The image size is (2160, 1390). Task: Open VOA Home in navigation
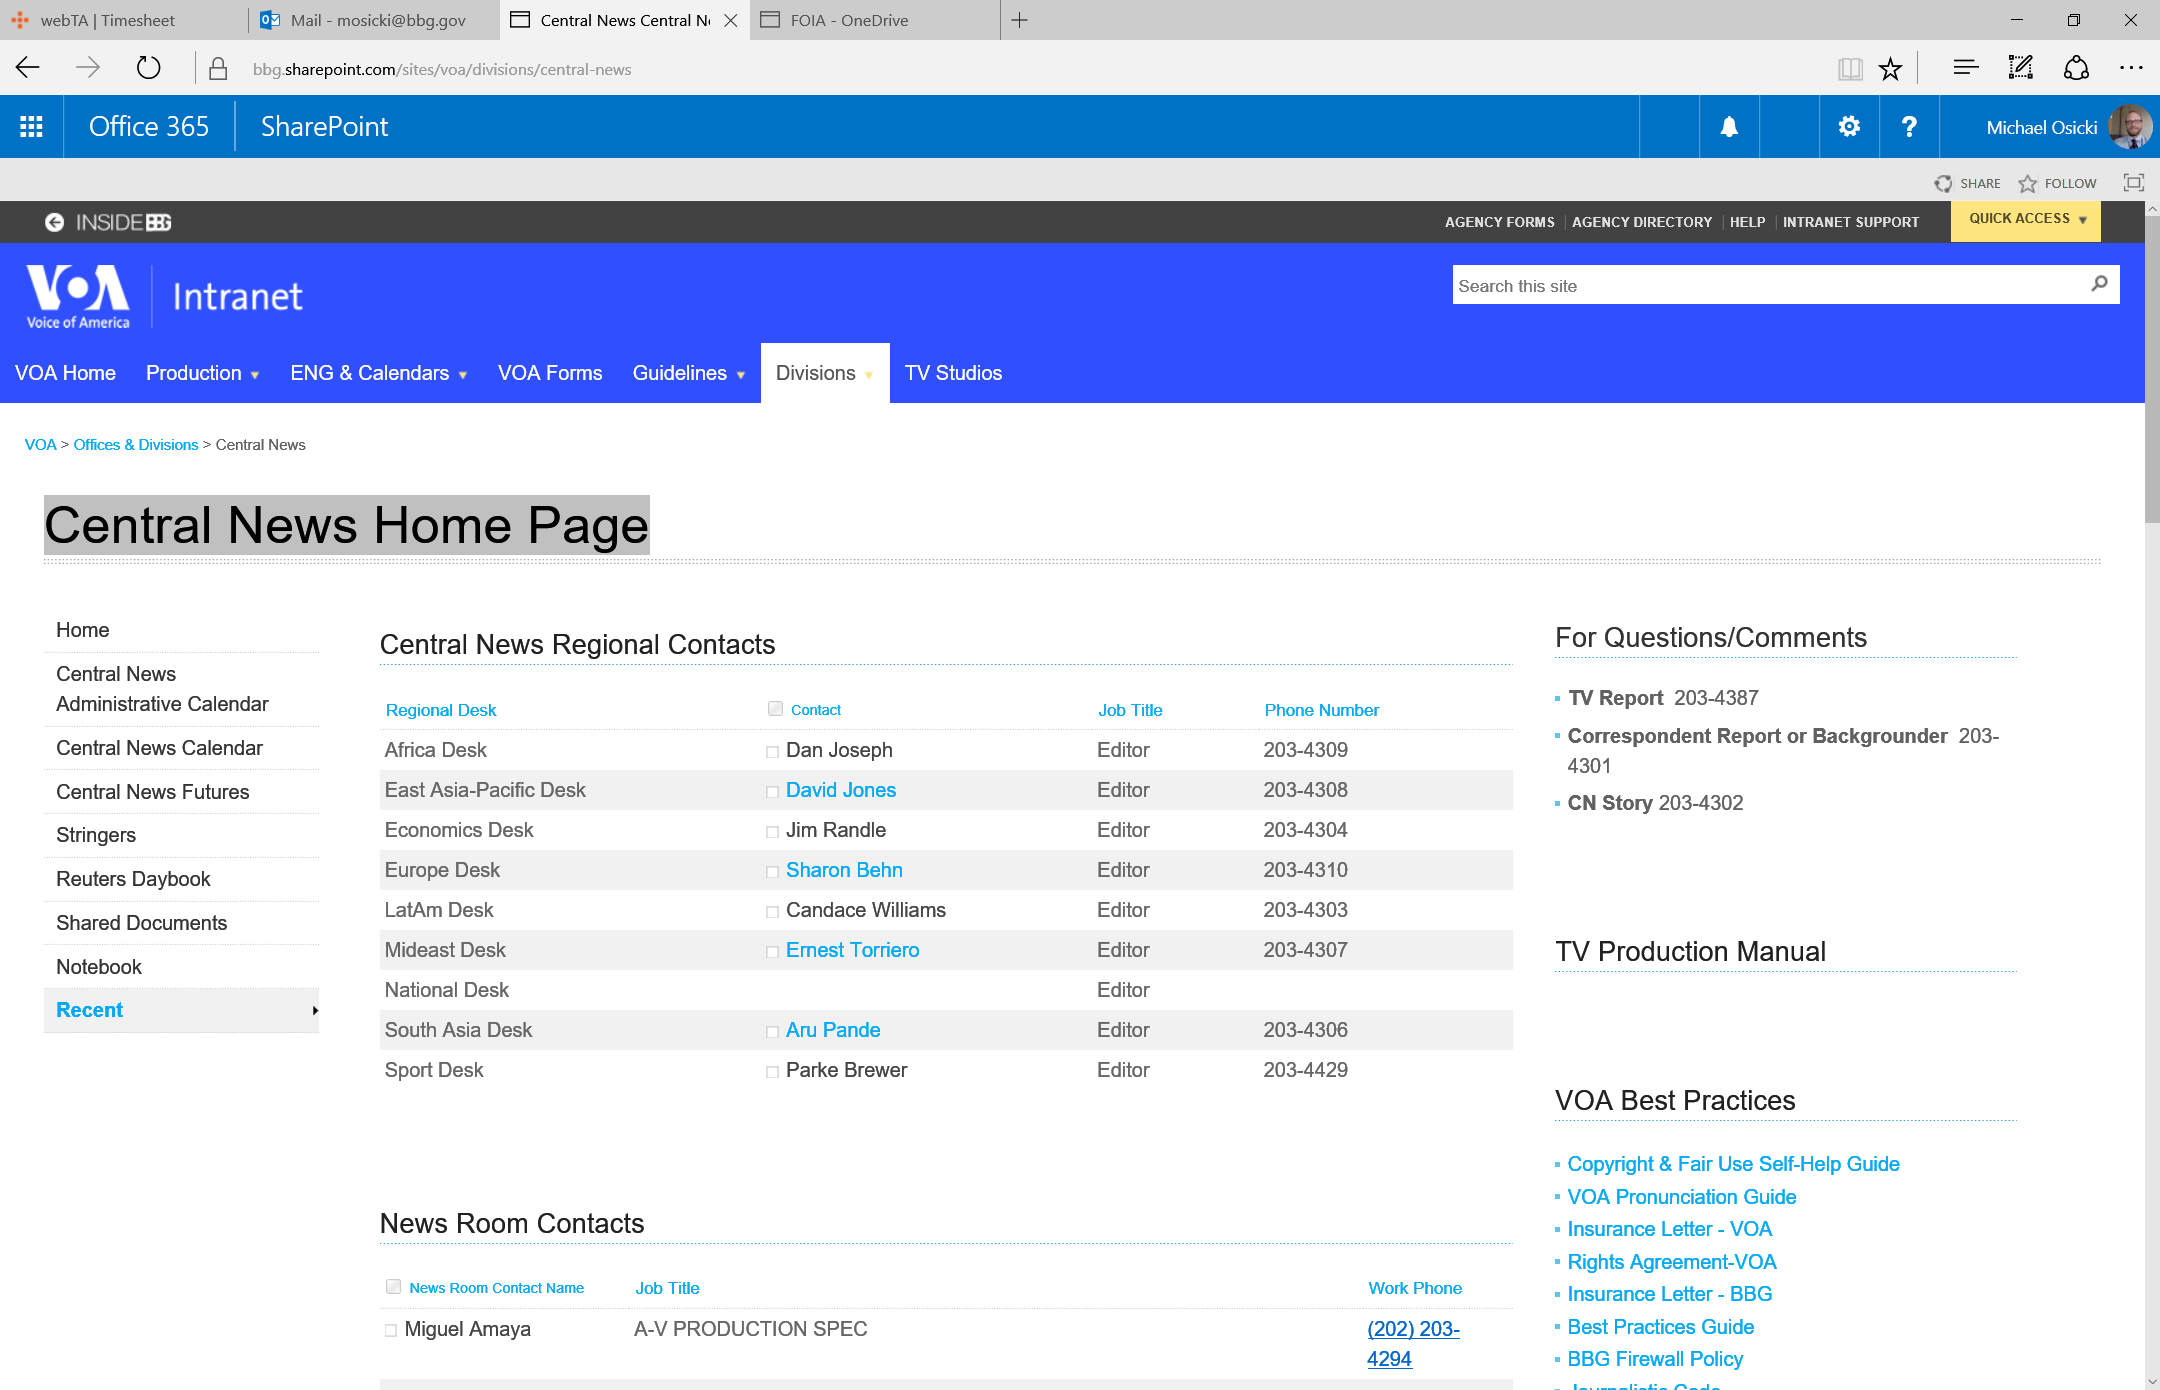click(x=65, y=373)
